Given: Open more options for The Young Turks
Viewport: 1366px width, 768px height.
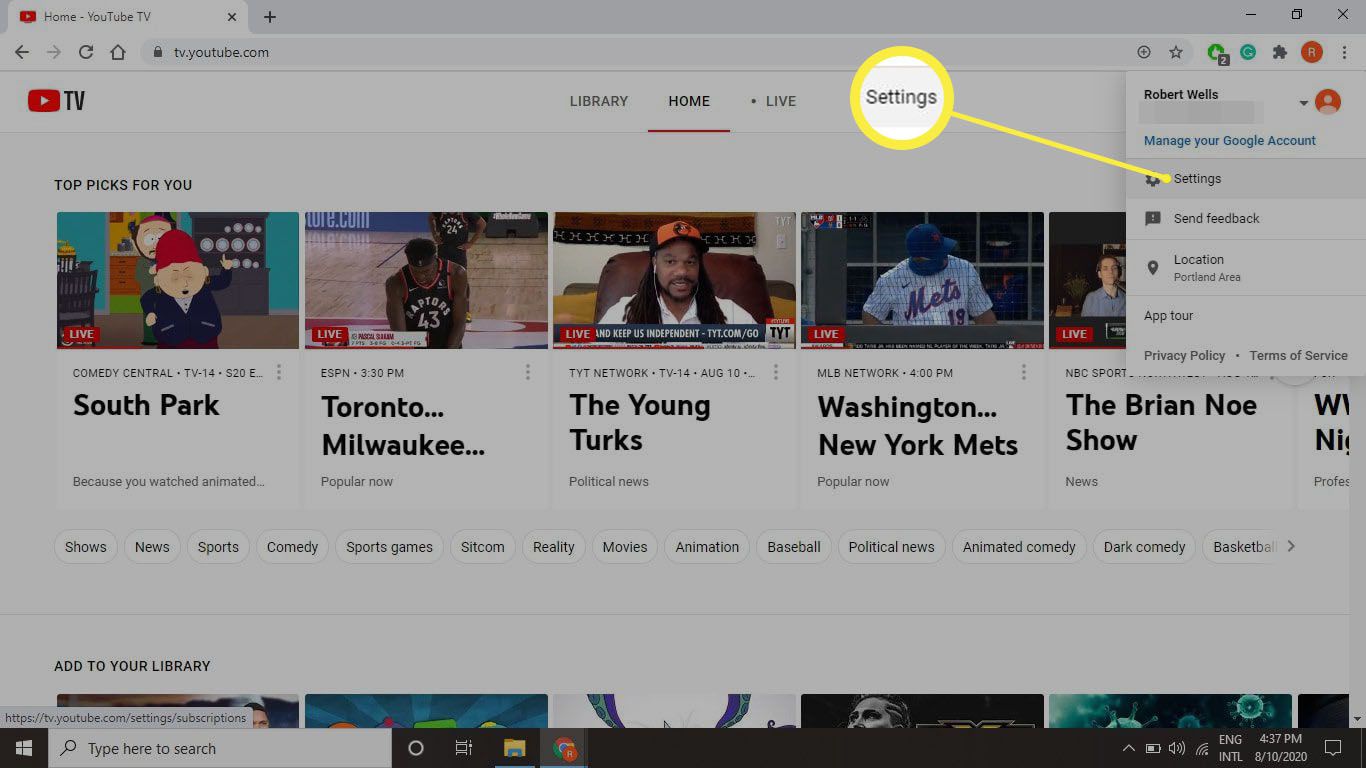Looking at the screenshot, I should [x=775, y=372].
